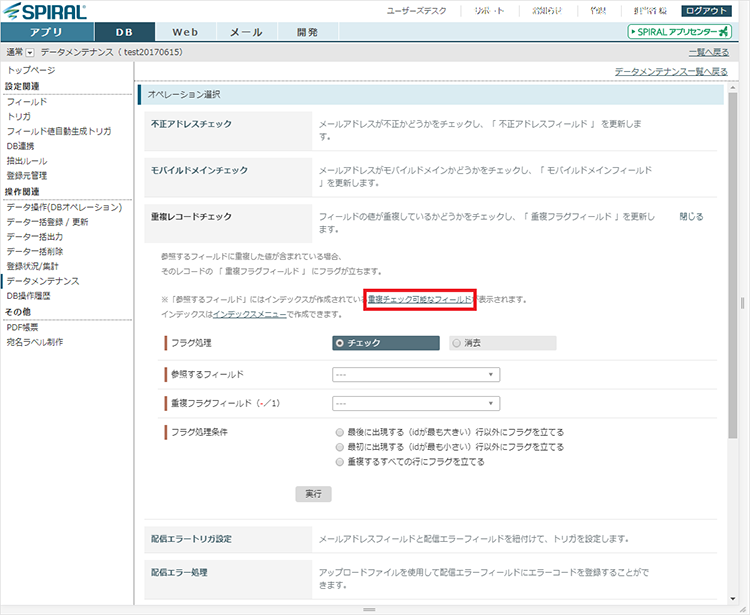Open the 参照するフィールド dropdown
Viewport: 750px width, 615px height.
click(x=416, y=374)
